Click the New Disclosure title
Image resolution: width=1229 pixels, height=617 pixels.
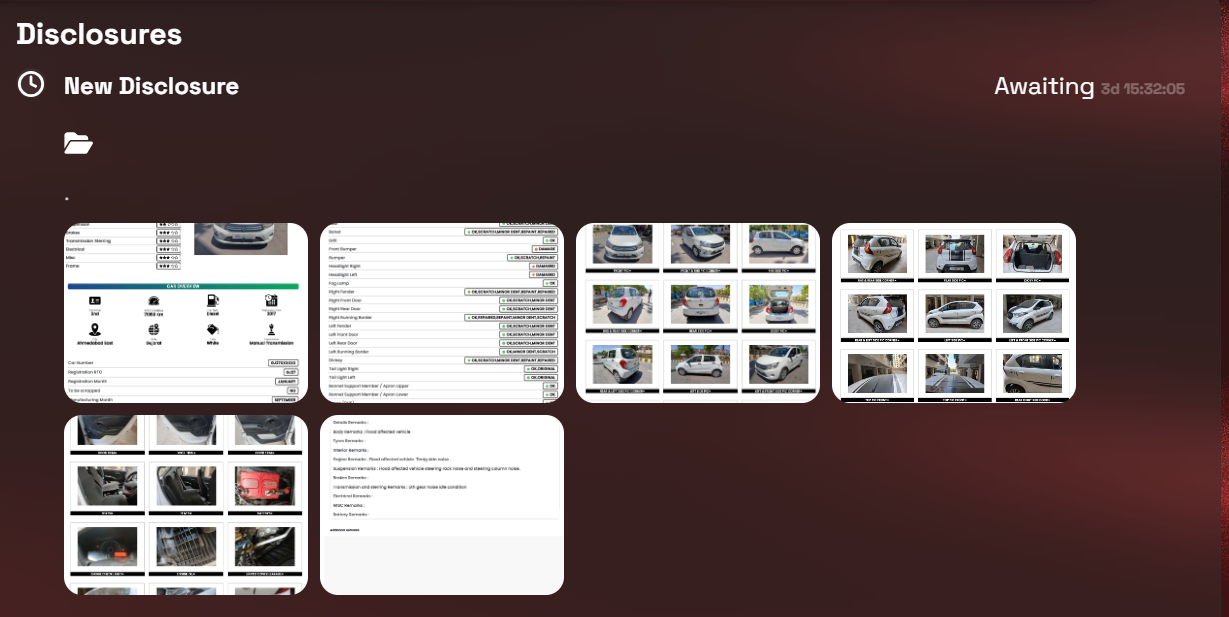coord(151,86)
